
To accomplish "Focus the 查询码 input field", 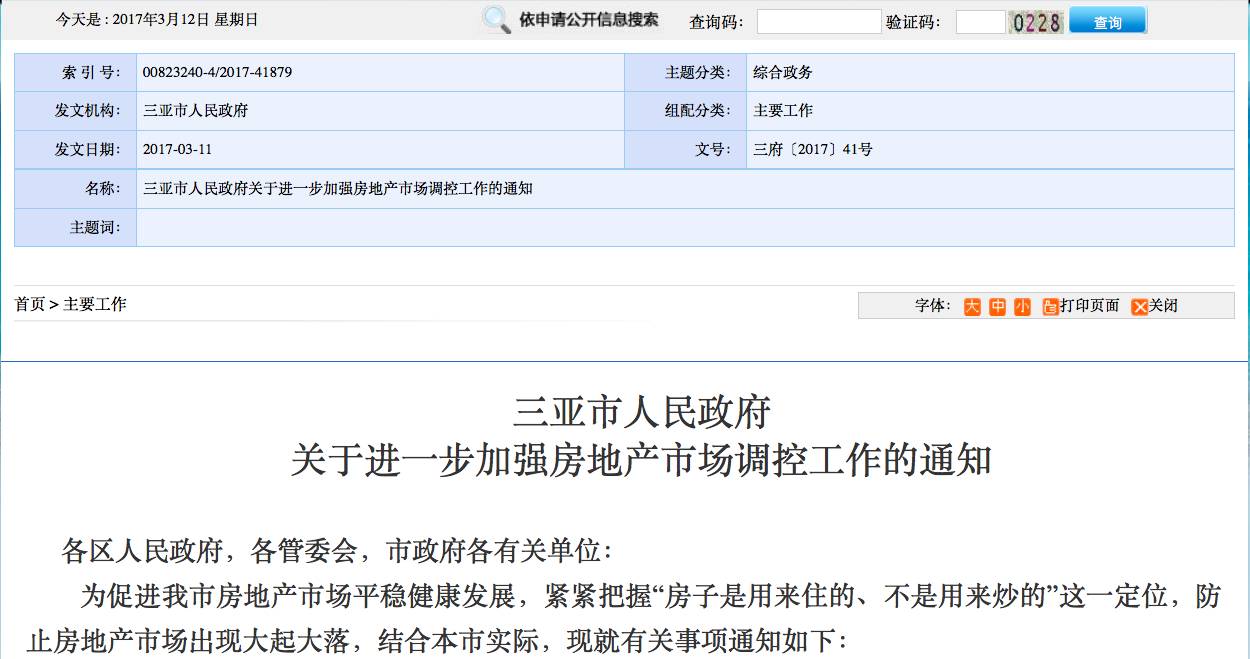I will tap(818, 22).
